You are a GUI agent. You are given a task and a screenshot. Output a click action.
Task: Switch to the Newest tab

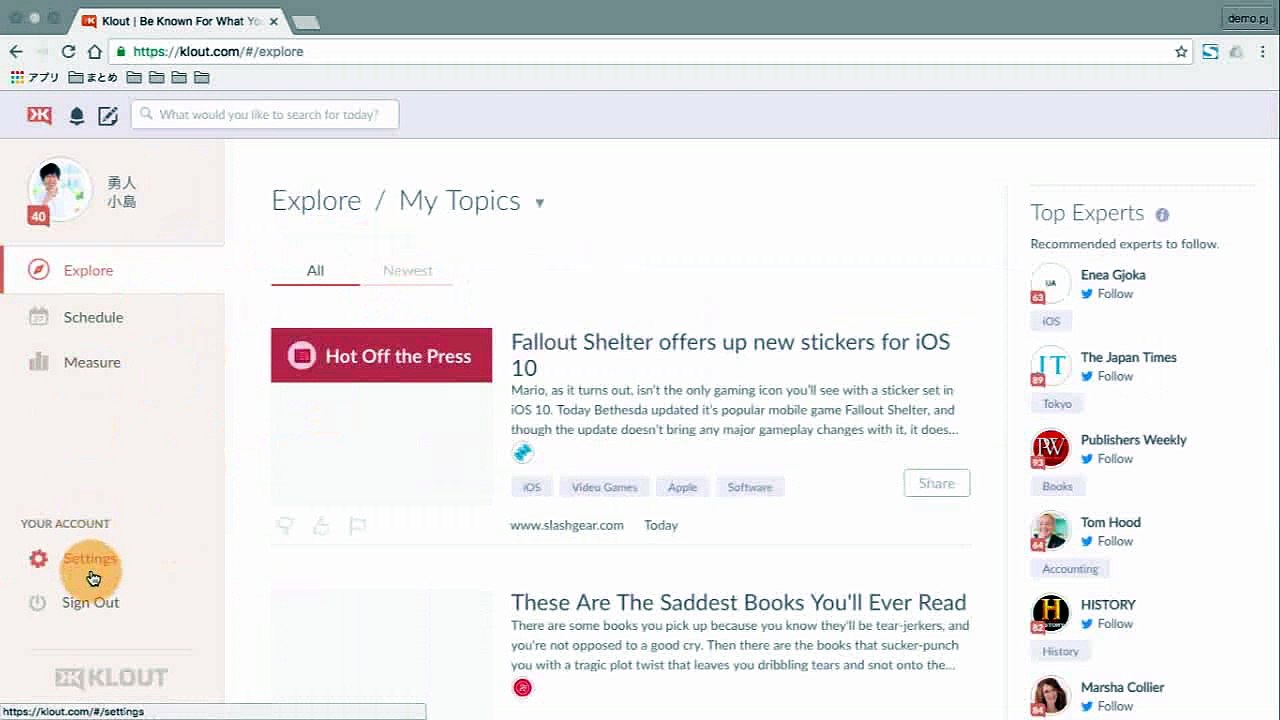(408, 271)
